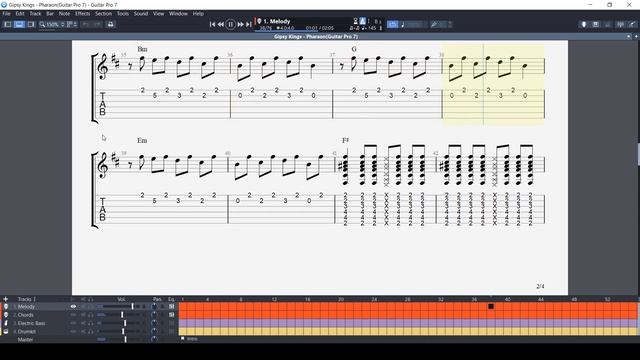Skip forward to next bar
Screen dimensions: 640x360
(240, 24)
